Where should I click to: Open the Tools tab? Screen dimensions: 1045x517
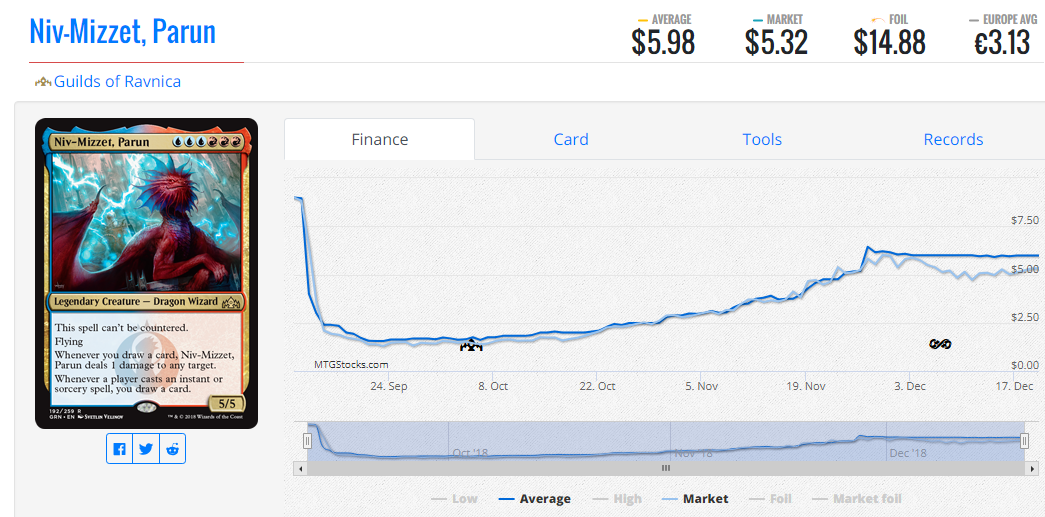pos(762,140)
